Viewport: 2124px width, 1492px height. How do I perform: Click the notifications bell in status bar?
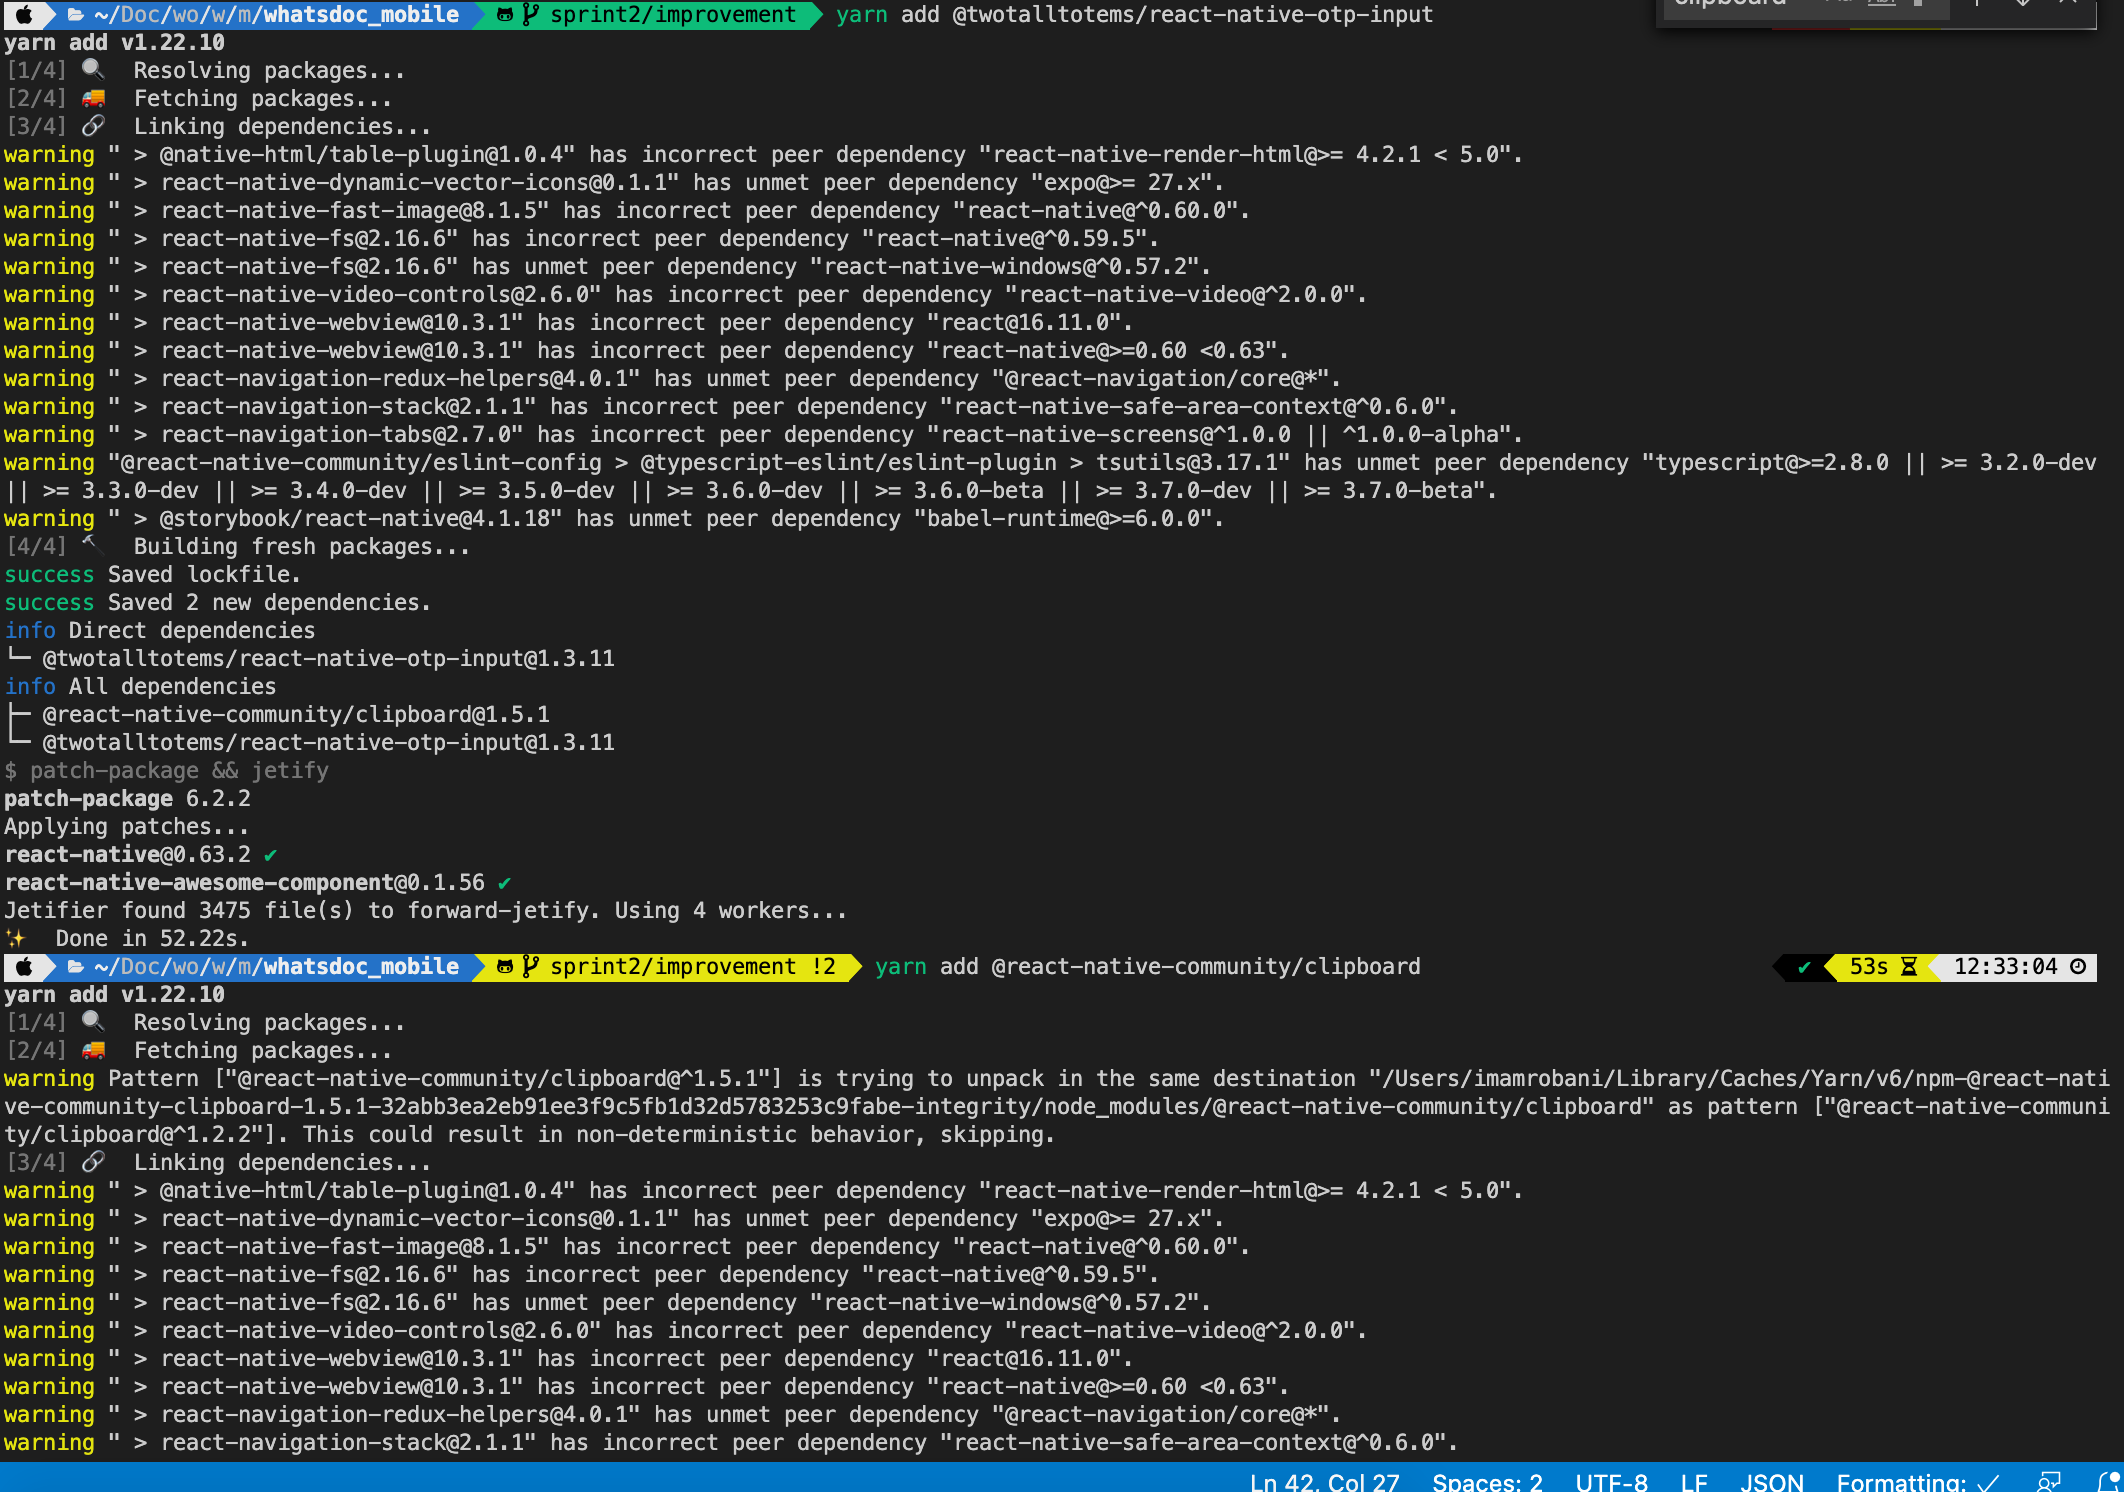[2108, 1481]
